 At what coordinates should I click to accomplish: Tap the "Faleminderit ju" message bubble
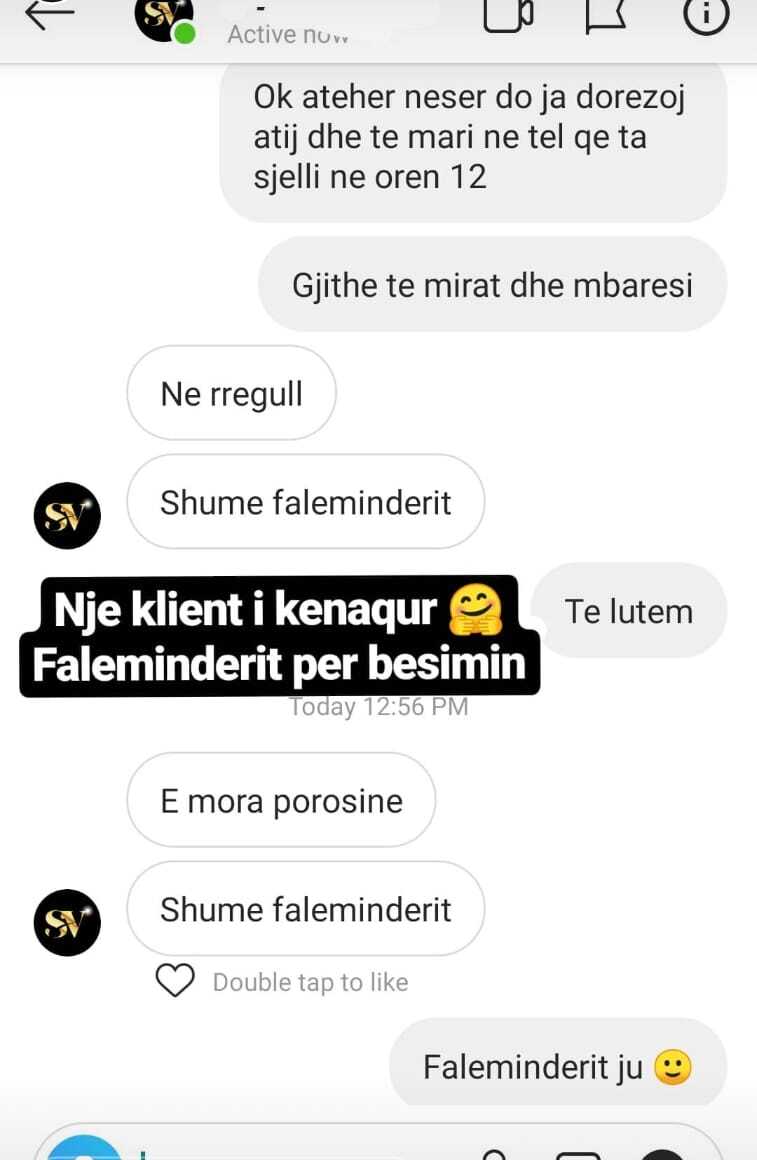[x=558, y=1065]
